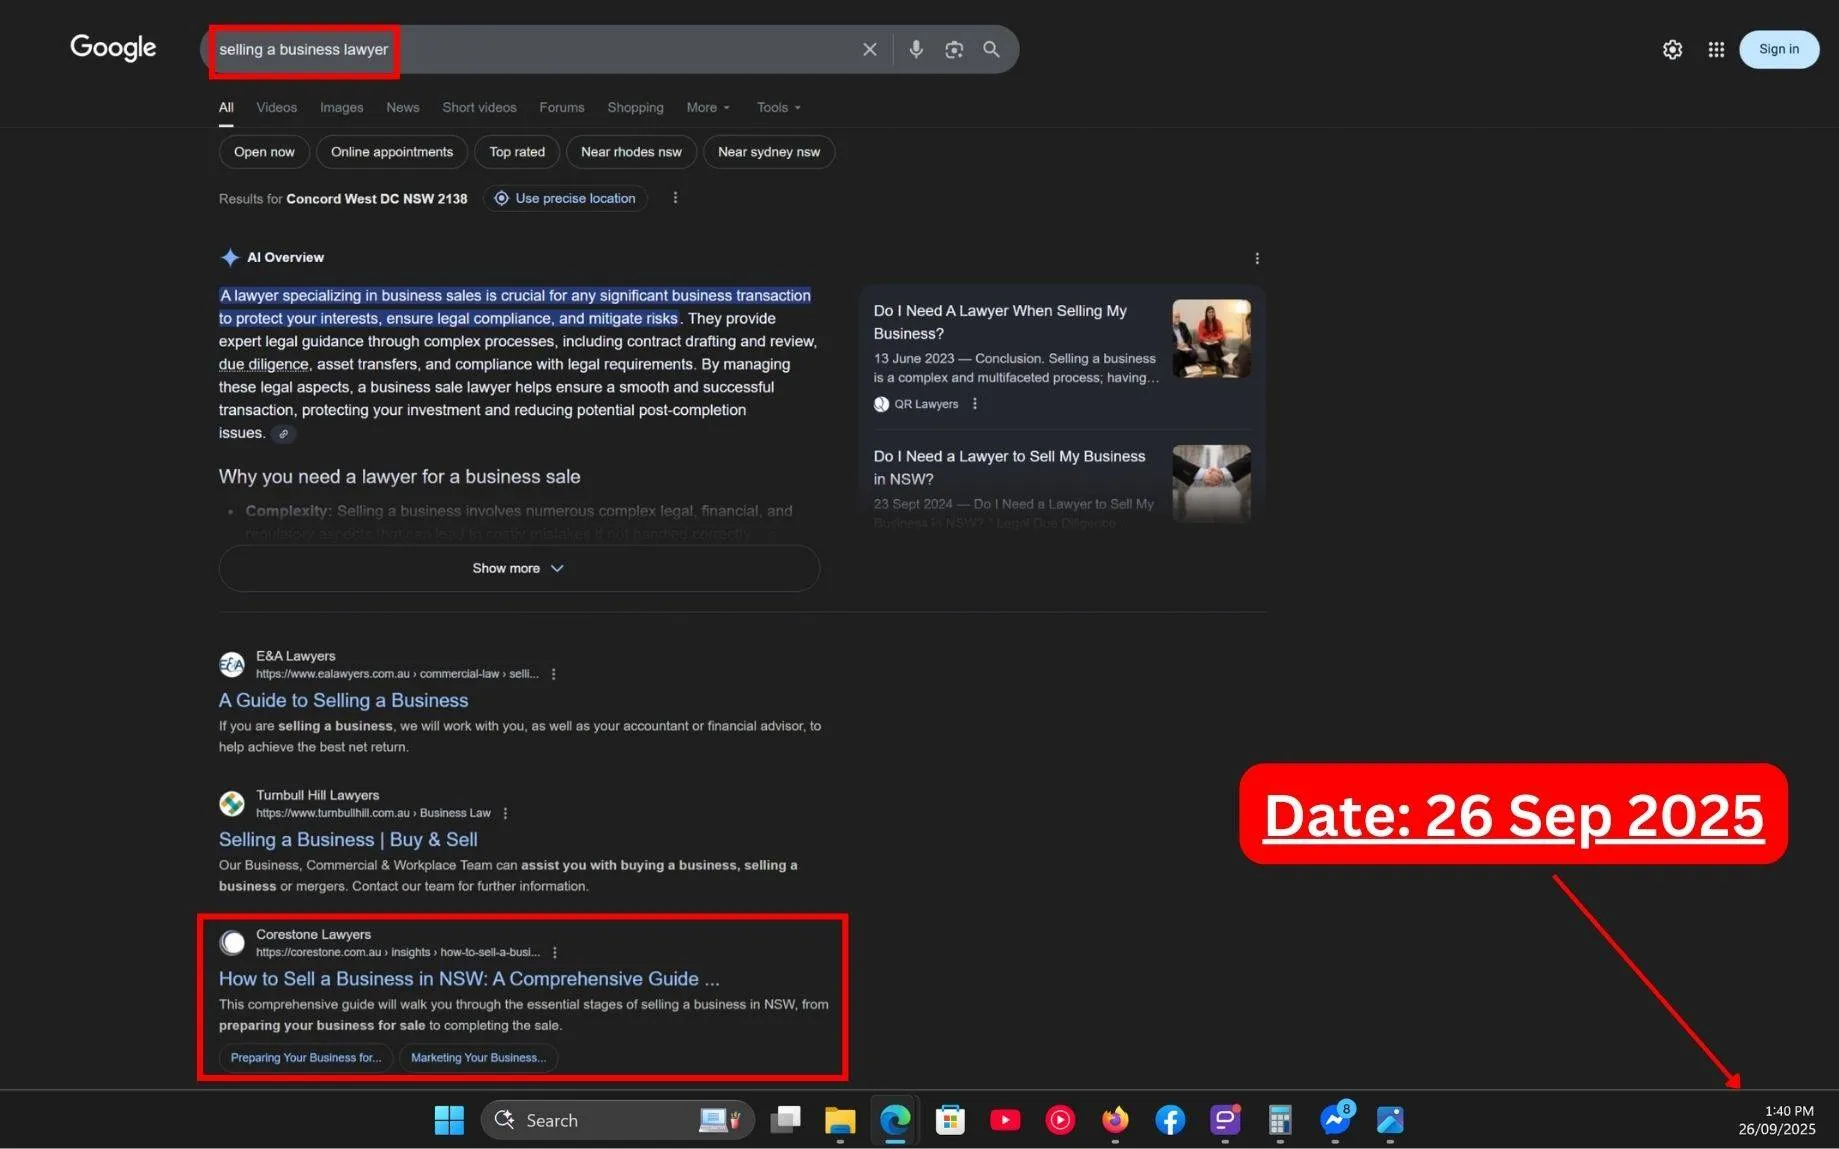Open Google Lens image search
This screenshot has width=1839, height=1149.
(953, 48)
